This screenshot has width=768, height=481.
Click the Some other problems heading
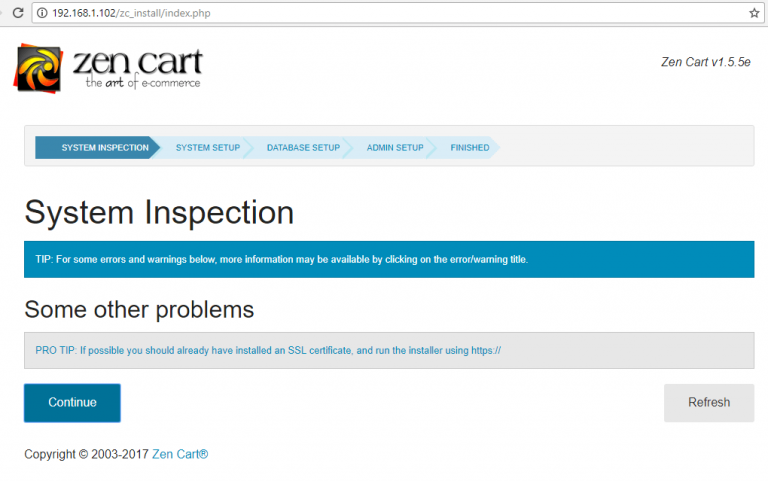click(139, 309)
